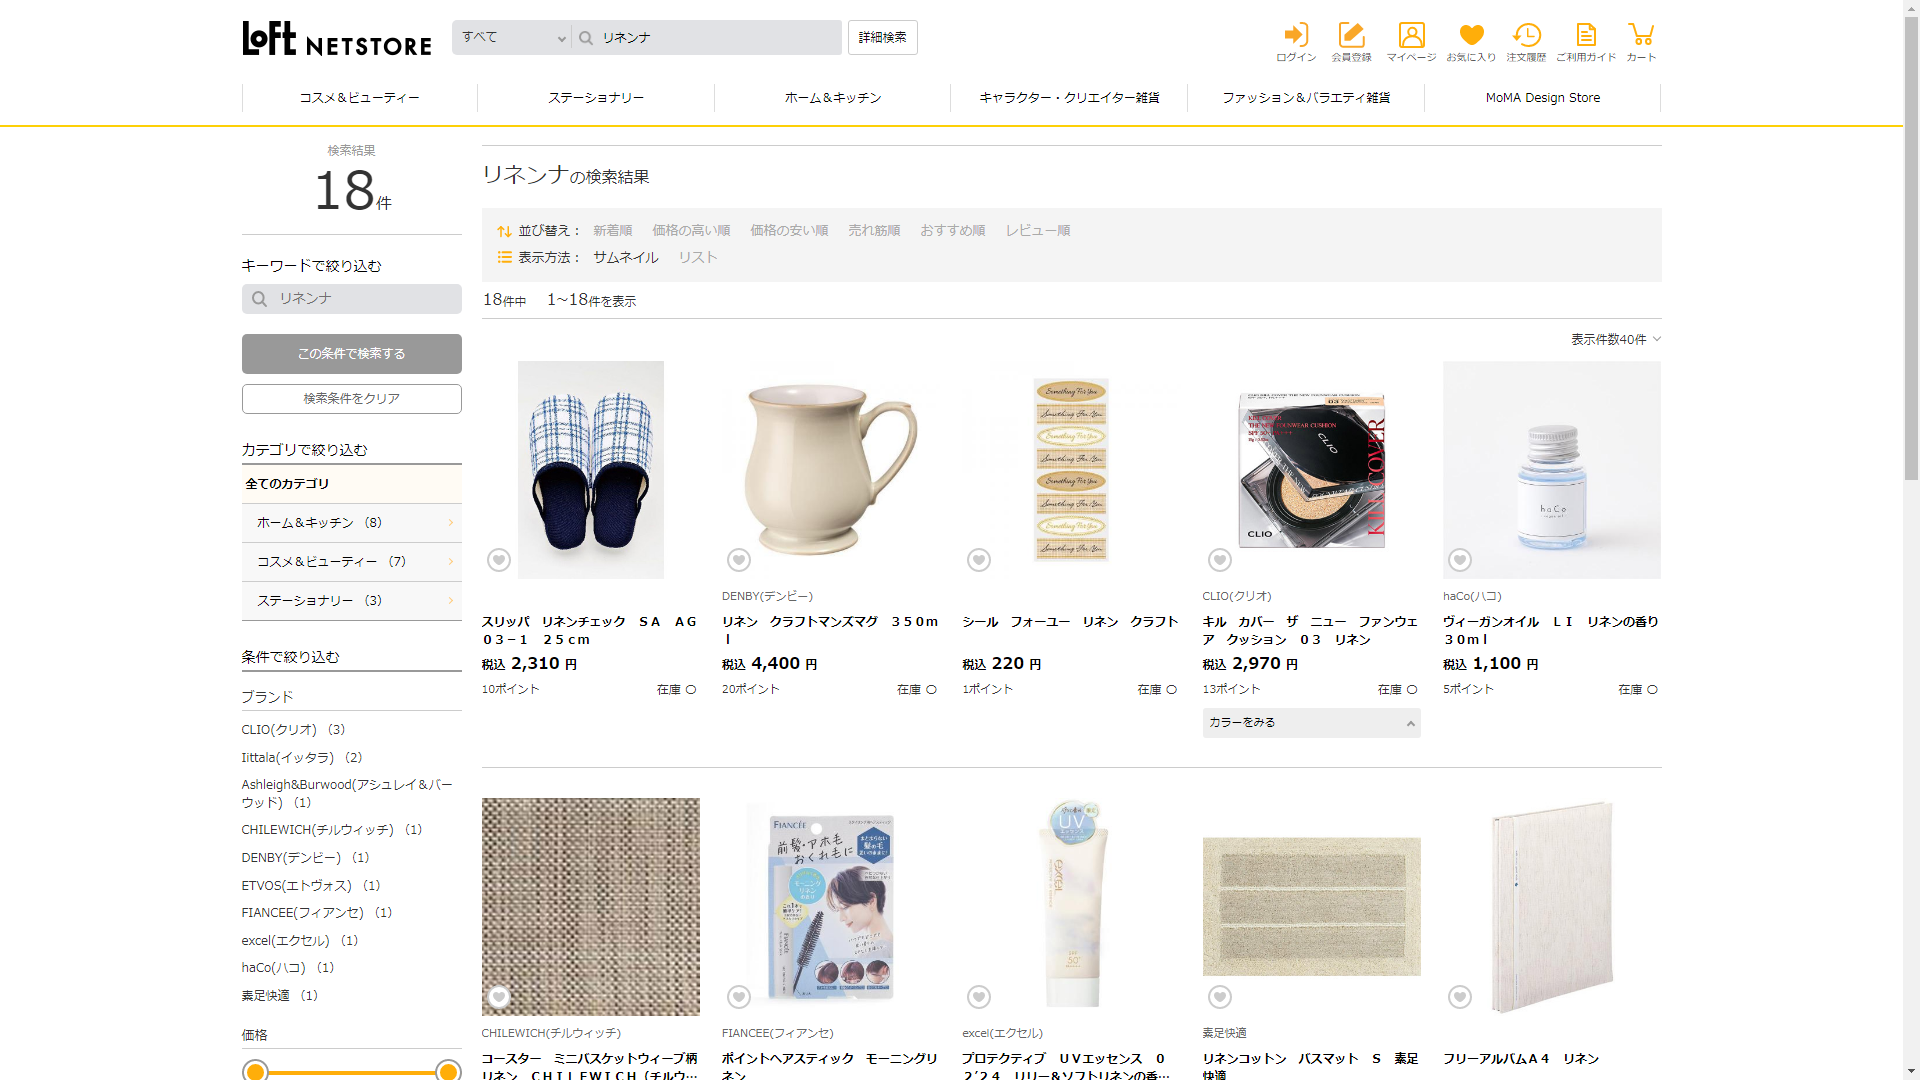Click the login icon in header
Image resolution: width=1920 pixels, height=1080 pixels.
pyautogui.click(x=1296, y=36)
